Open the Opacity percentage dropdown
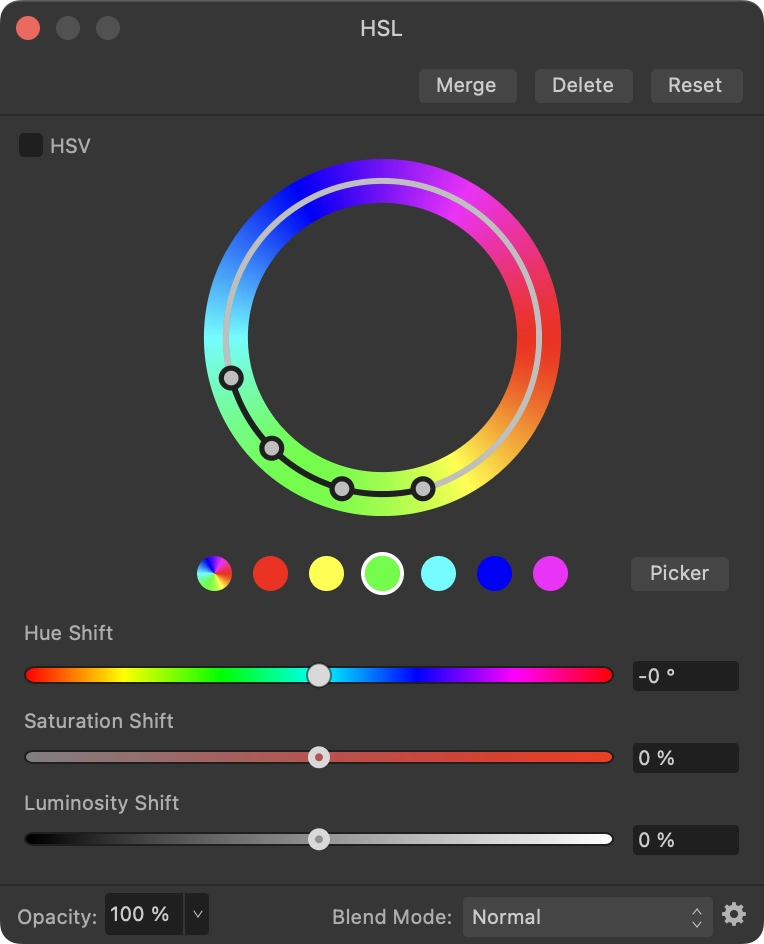This screenshot has height=944, width=764. [x=197, y=914]
